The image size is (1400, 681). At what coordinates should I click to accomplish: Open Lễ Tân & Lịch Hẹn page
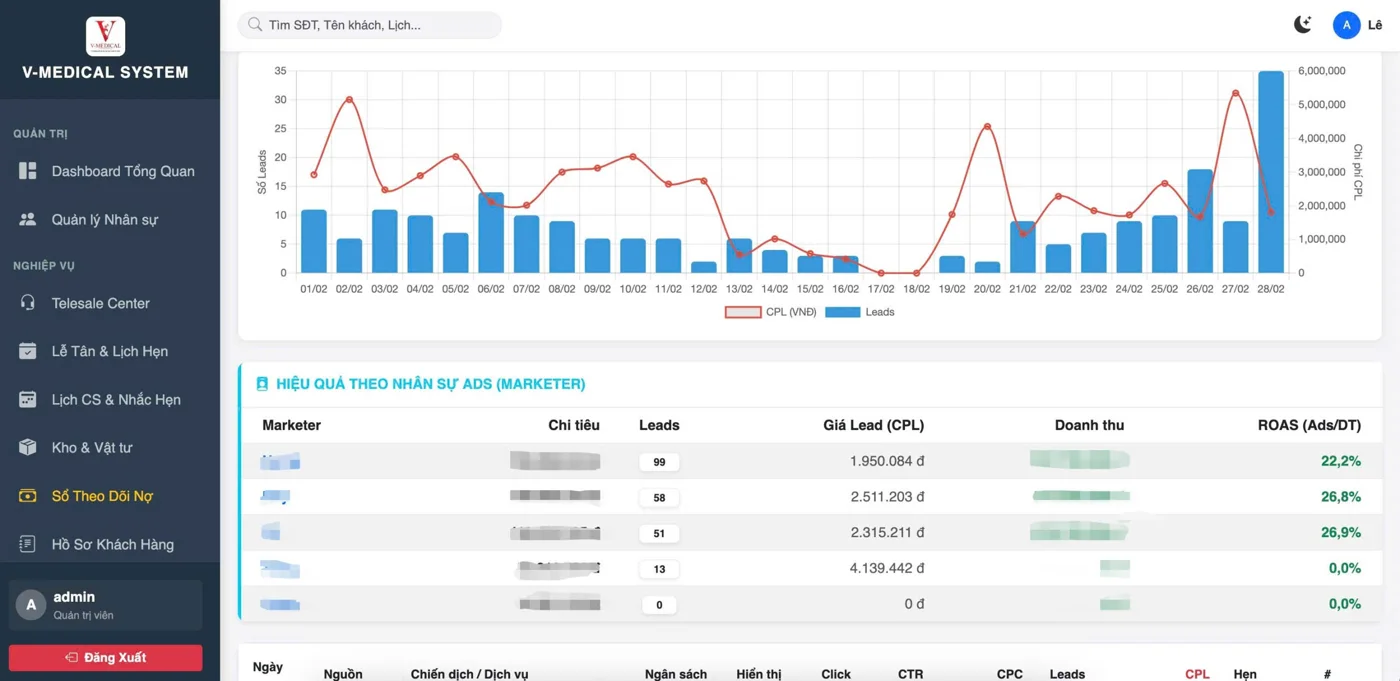pos(110,351)
